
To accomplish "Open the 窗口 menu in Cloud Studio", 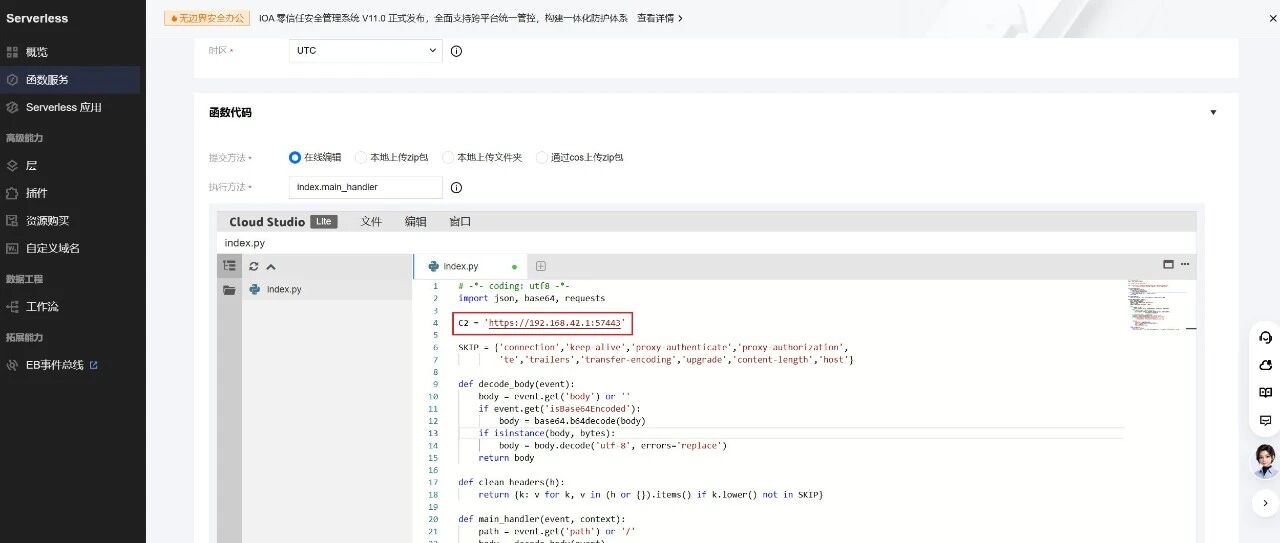I will click(460, 222).
